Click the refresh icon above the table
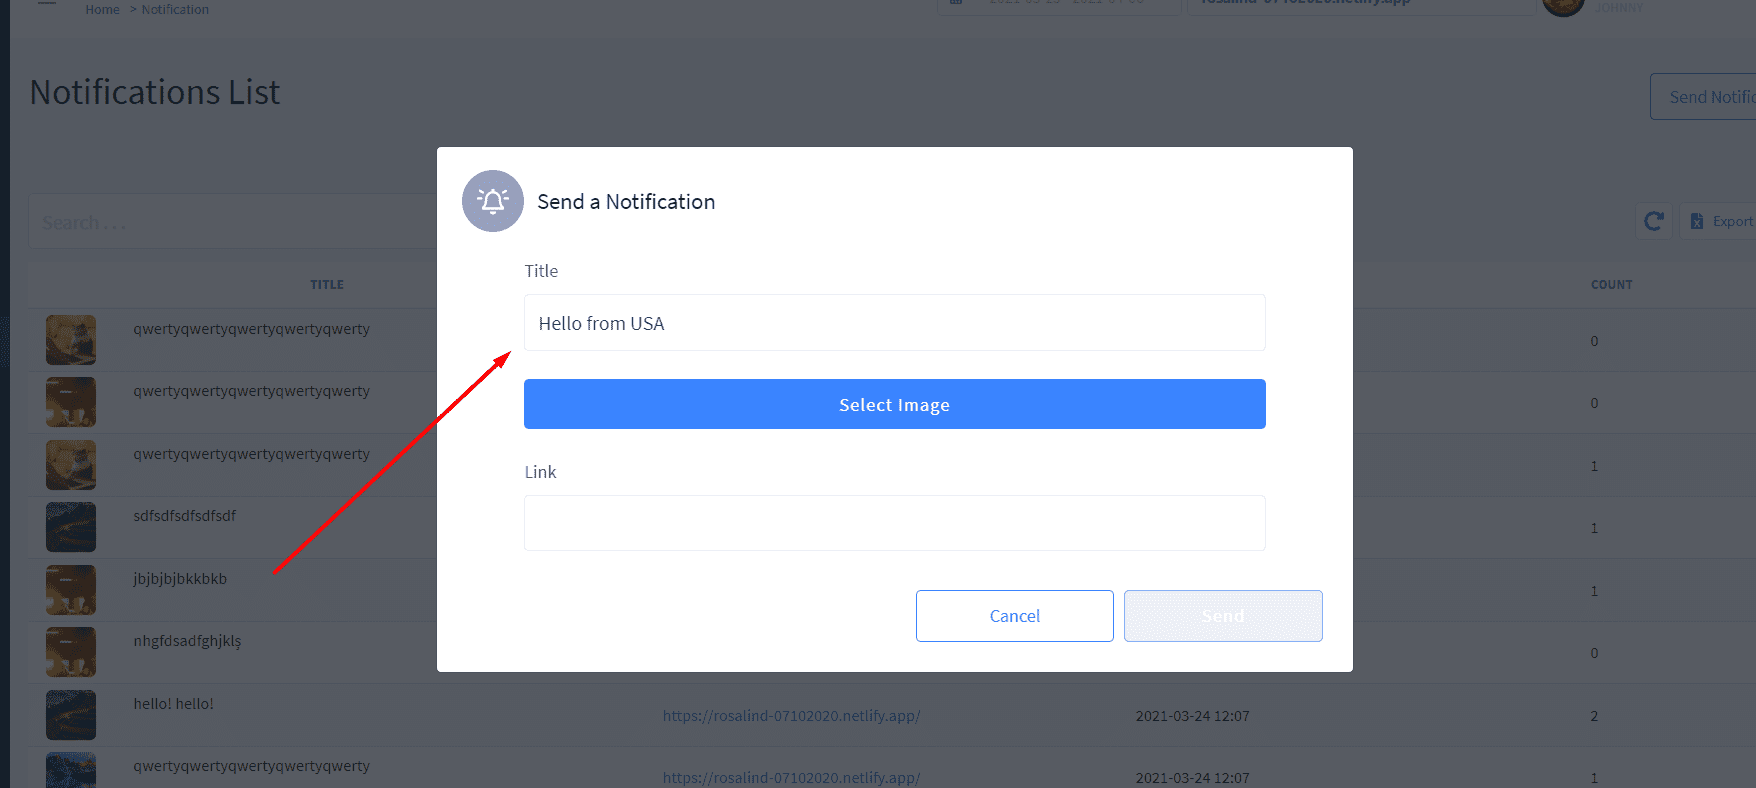The width and height of the screenshot is (1756, 788). [1654, 221]
